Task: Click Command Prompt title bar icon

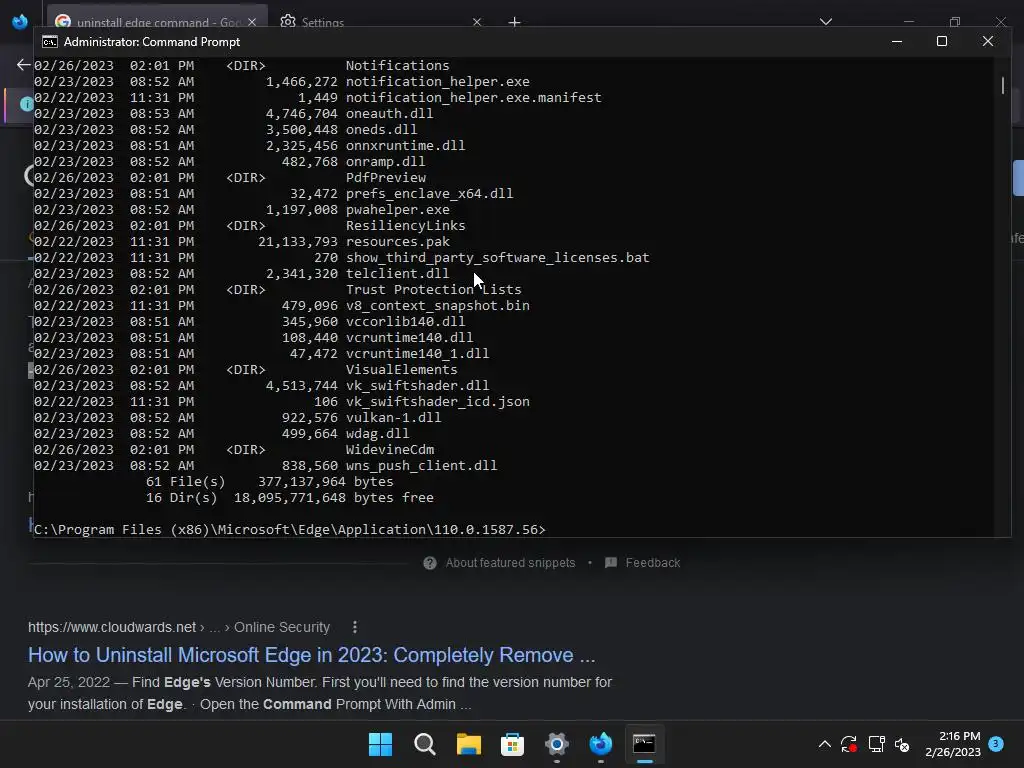Action: point(50,42)
